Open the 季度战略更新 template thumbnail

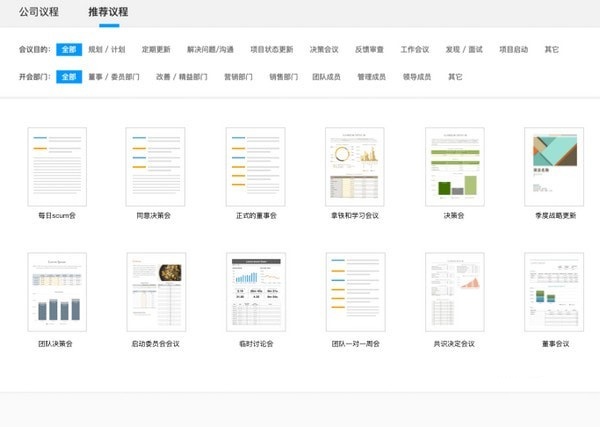[x=554, y=166]
